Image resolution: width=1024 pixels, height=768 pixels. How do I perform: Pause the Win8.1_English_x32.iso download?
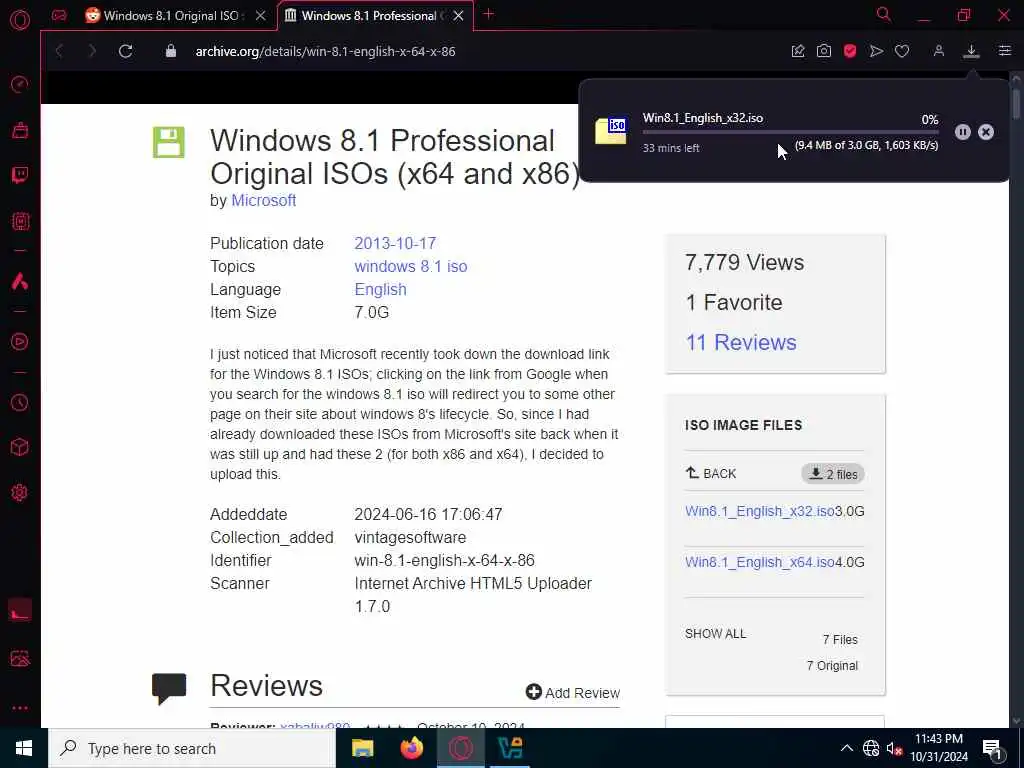coord(963,132)
